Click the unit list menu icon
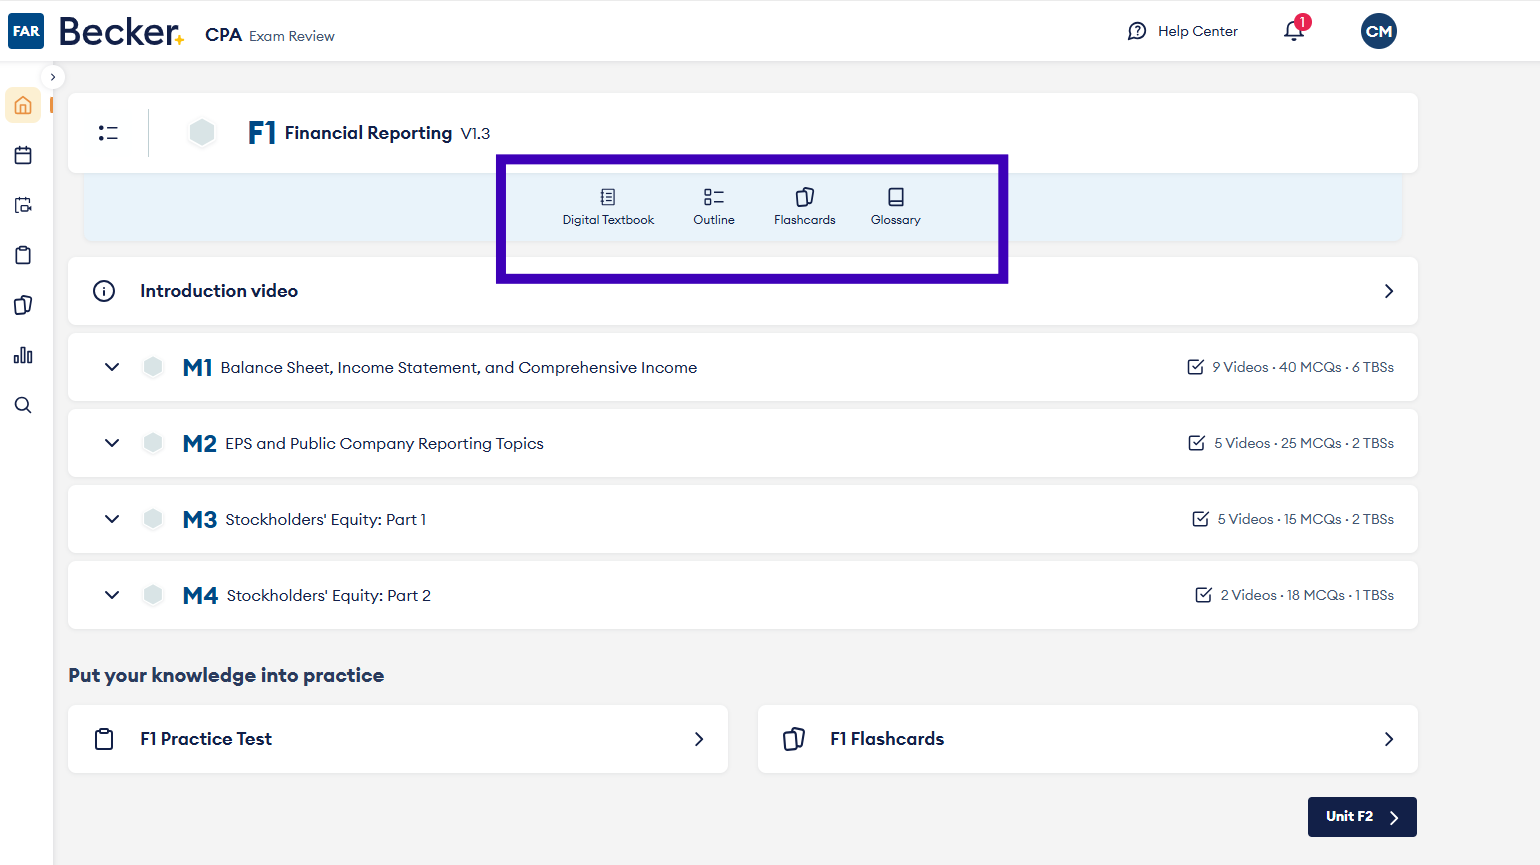 coord(108,133)
